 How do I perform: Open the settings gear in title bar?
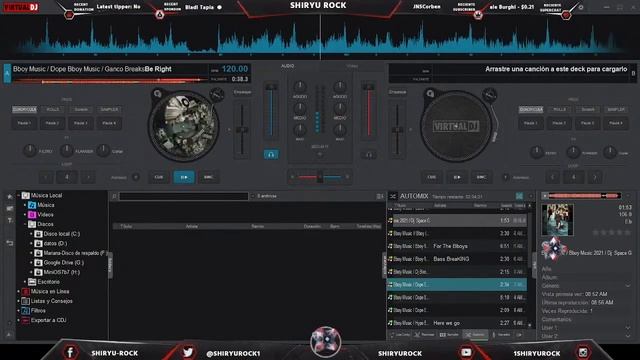point(581,7)
